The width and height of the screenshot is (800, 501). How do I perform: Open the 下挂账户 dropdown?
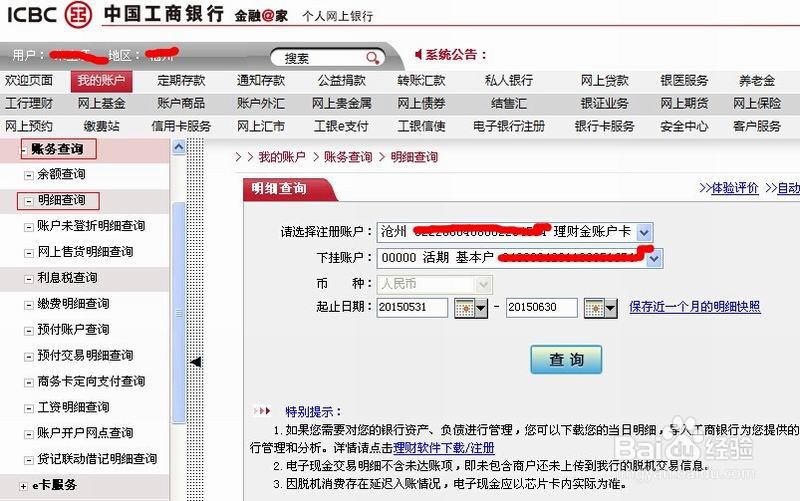pyautogui.click(x=654, y=259)
